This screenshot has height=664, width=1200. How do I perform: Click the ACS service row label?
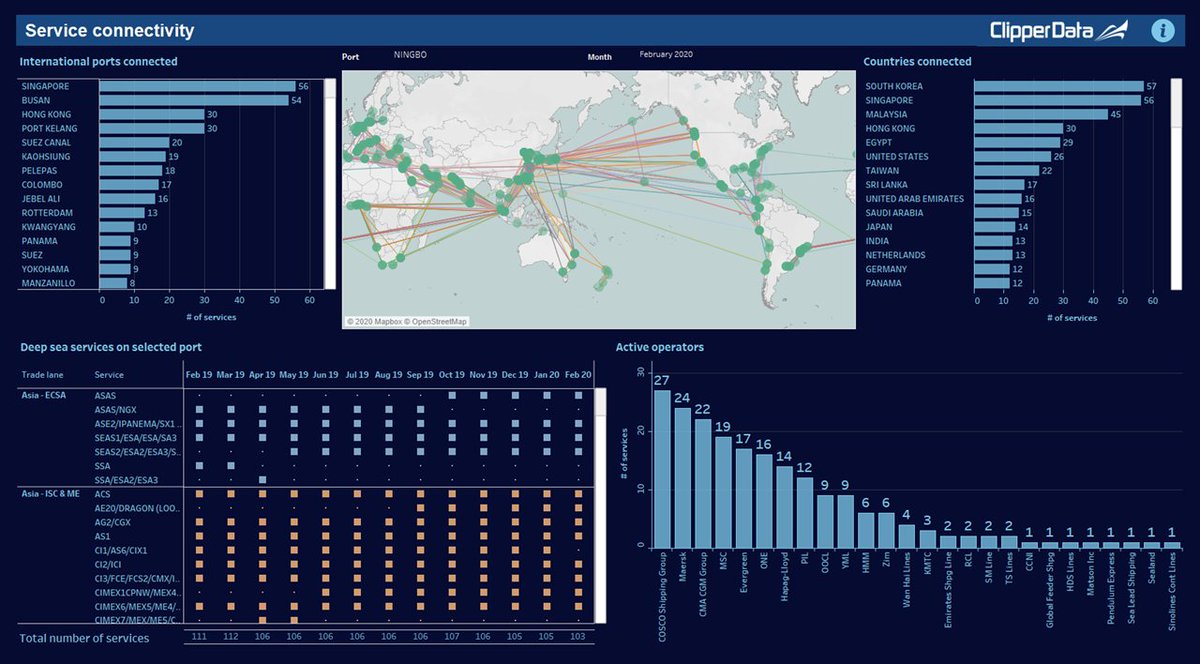(x=102, y=493)
